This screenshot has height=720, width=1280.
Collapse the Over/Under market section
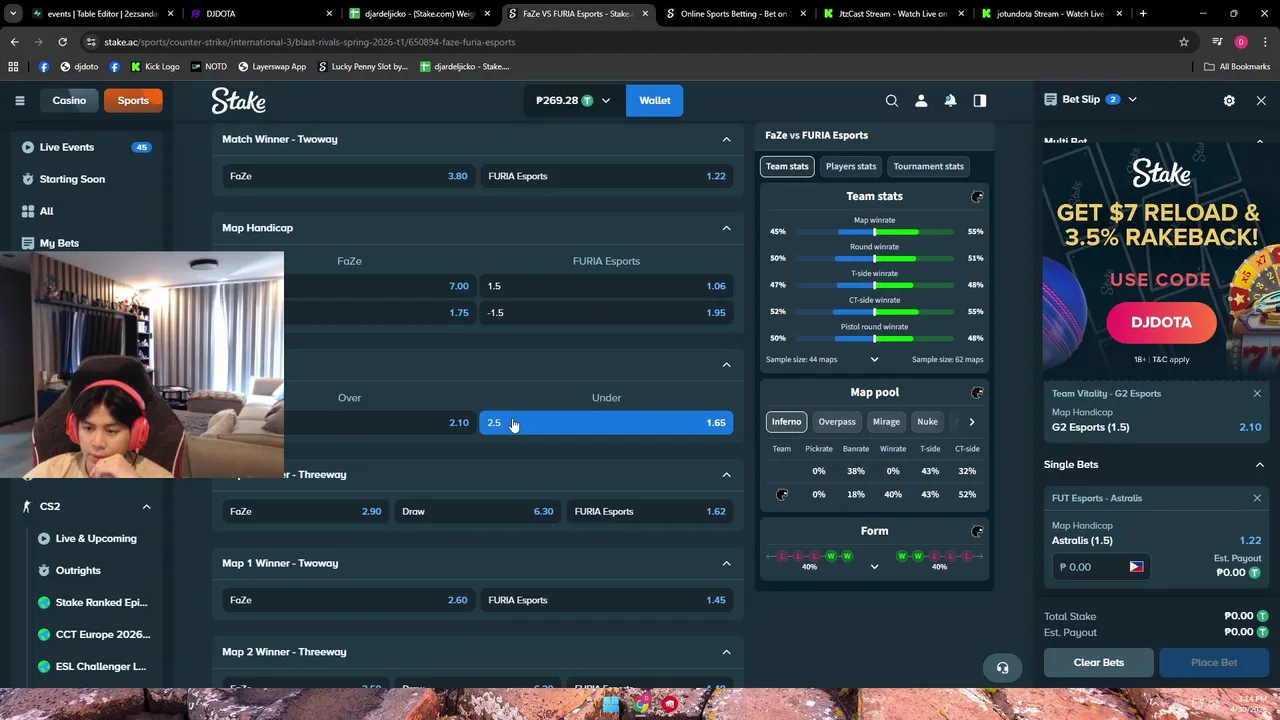point(726,365)
